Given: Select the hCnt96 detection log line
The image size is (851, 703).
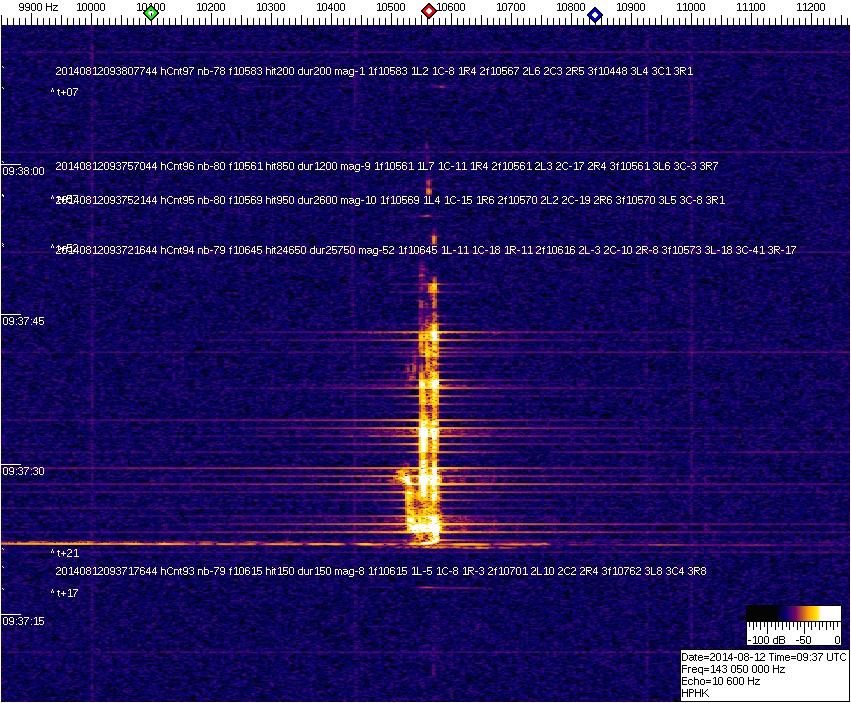Looking at the screenshot, I should coord(374,166).
